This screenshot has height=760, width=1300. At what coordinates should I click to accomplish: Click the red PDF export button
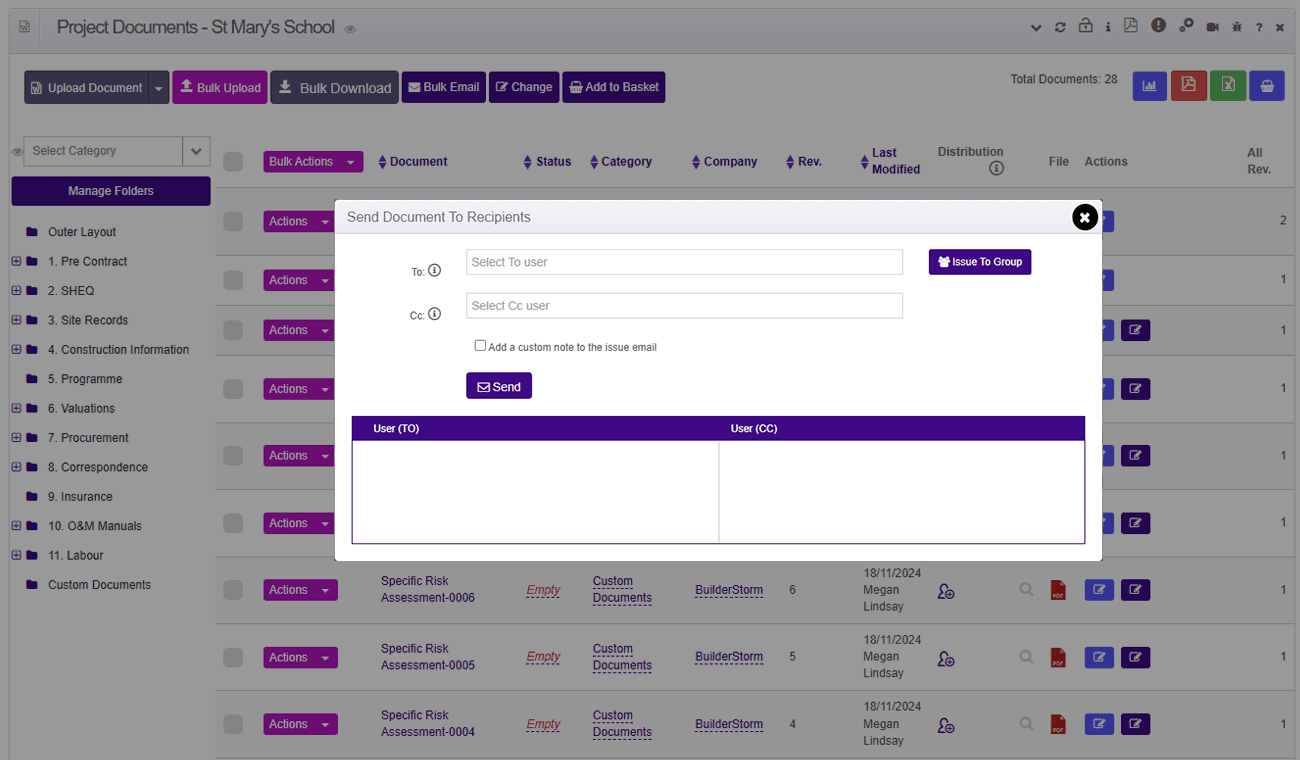[x=1189, y=86]
